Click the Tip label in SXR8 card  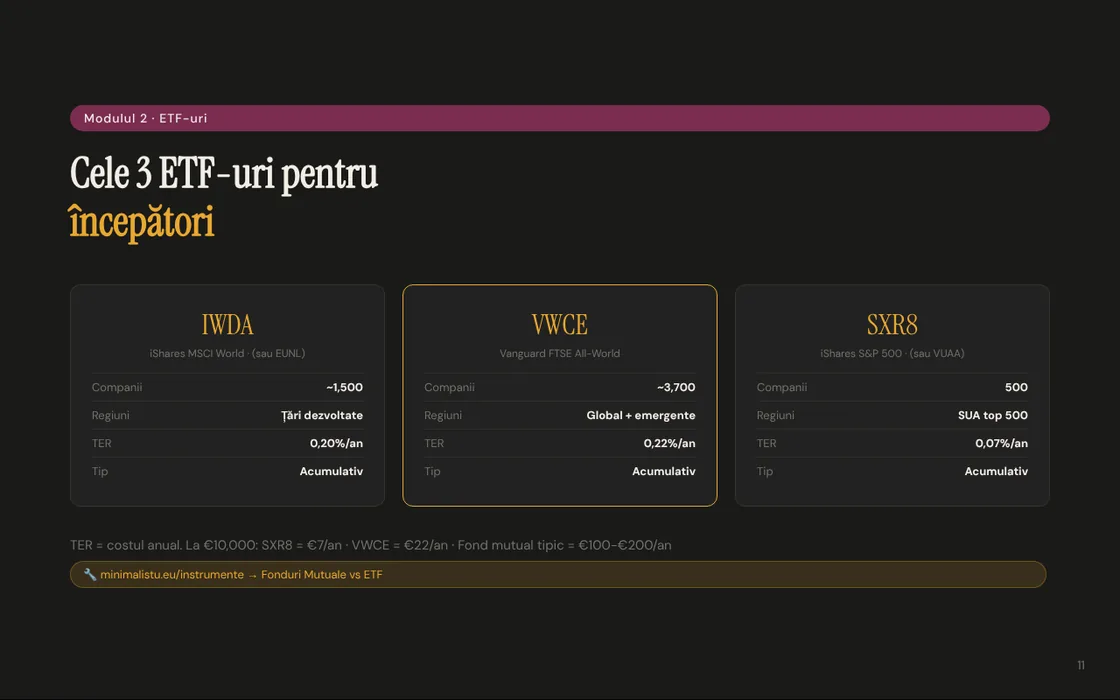(765, 471)
